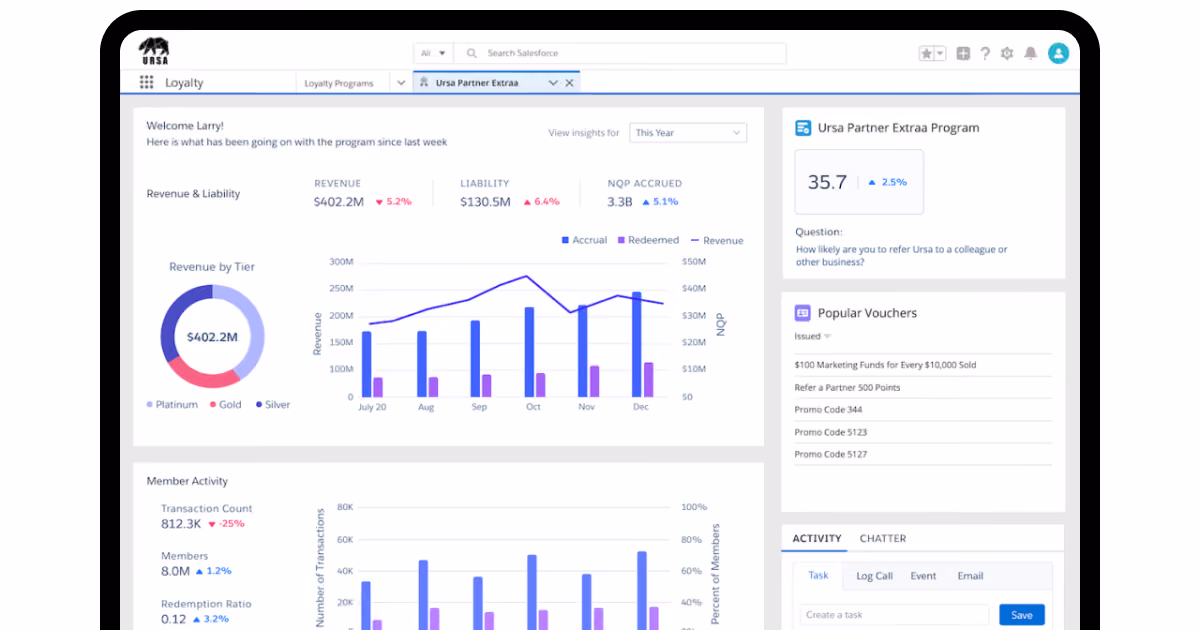The image size is (1200, 630).
Task: Open the This Year insights dropdown
Action: (x=689, y=132)
